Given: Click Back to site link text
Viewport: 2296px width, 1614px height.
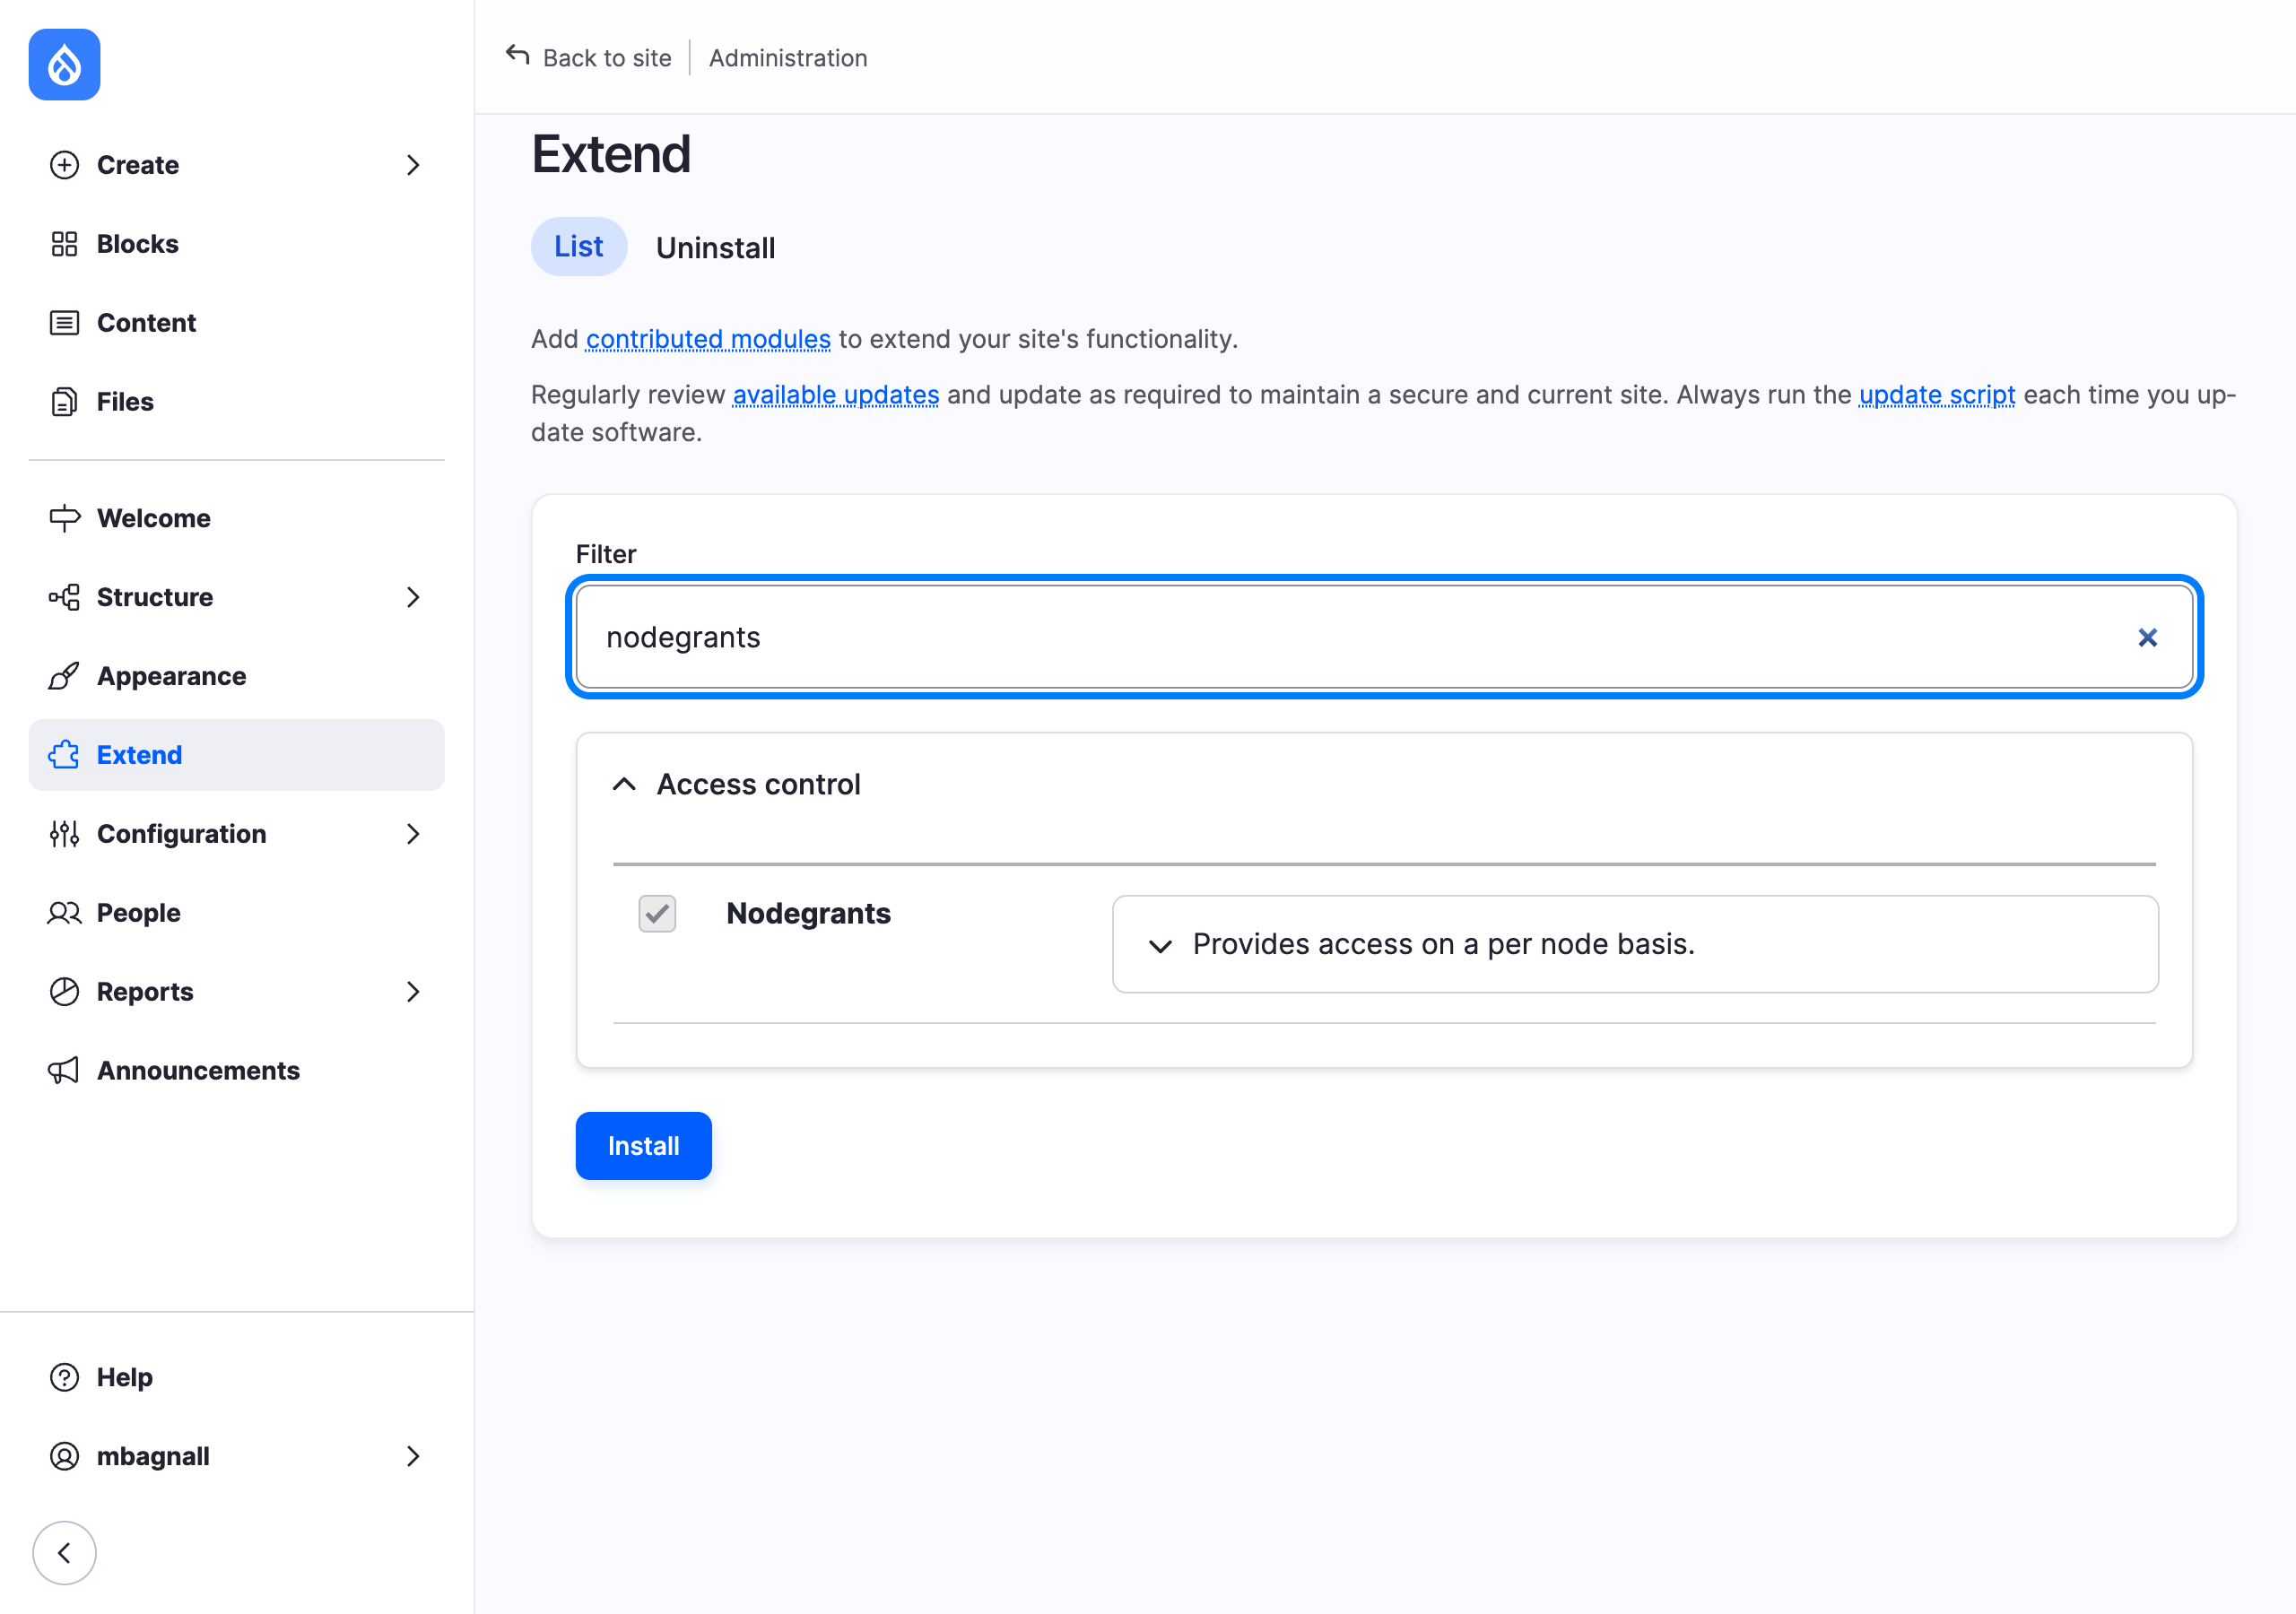Looking at the screenshot, I should coord(607,58).
